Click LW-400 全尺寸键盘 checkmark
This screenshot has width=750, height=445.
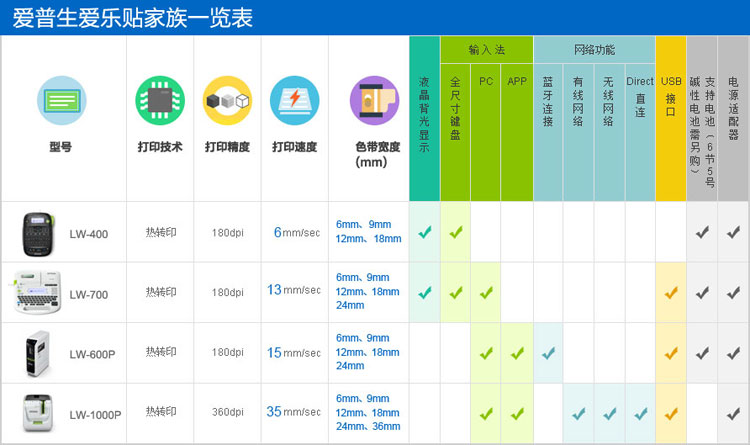456,232
